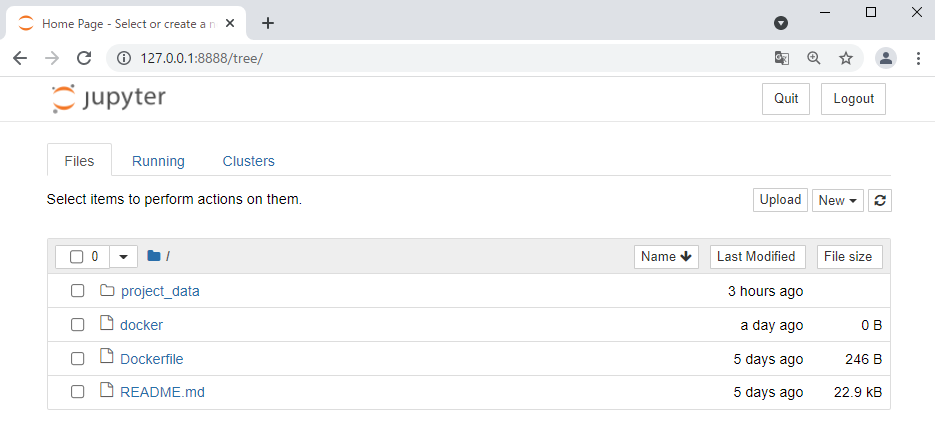
Task: Open the Dockerfile link
Action: tap(151, 359)
